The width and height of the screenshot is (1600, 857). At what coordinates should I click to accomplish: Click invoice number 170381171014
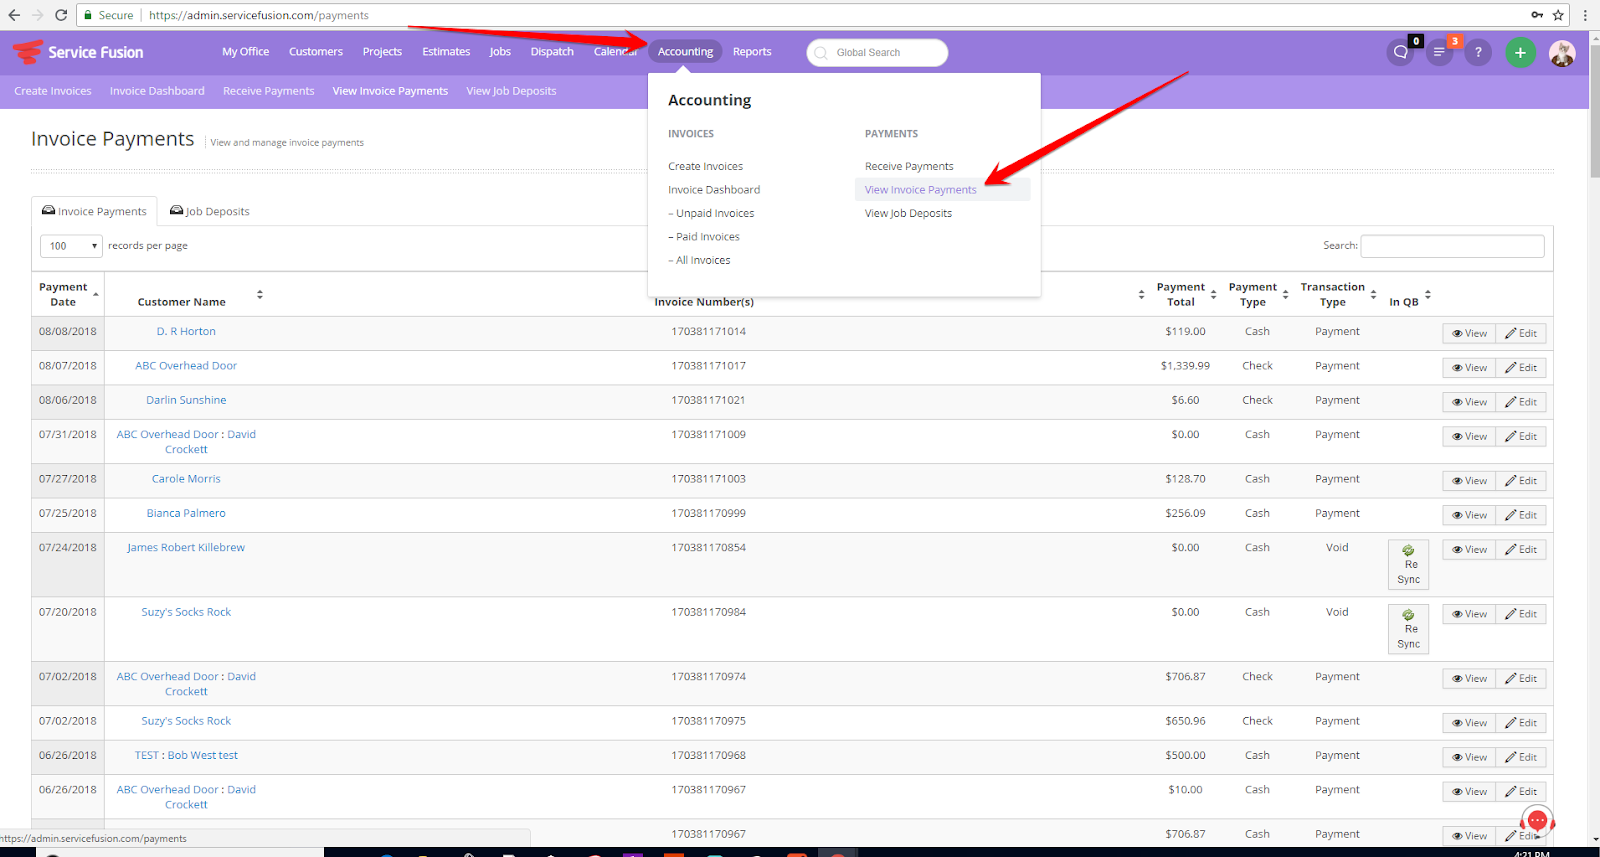(709, 332)
